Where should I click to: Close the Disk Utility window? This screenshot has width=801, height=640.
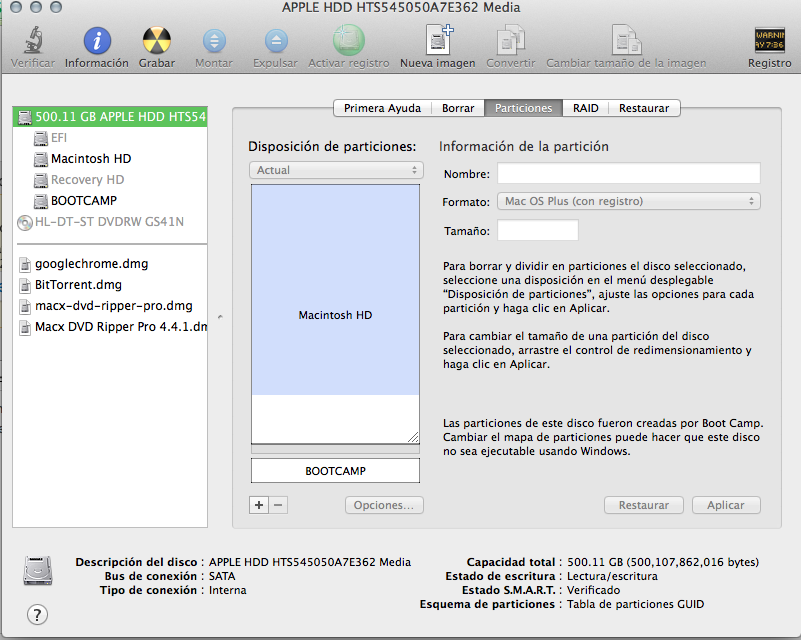(16, 7)
